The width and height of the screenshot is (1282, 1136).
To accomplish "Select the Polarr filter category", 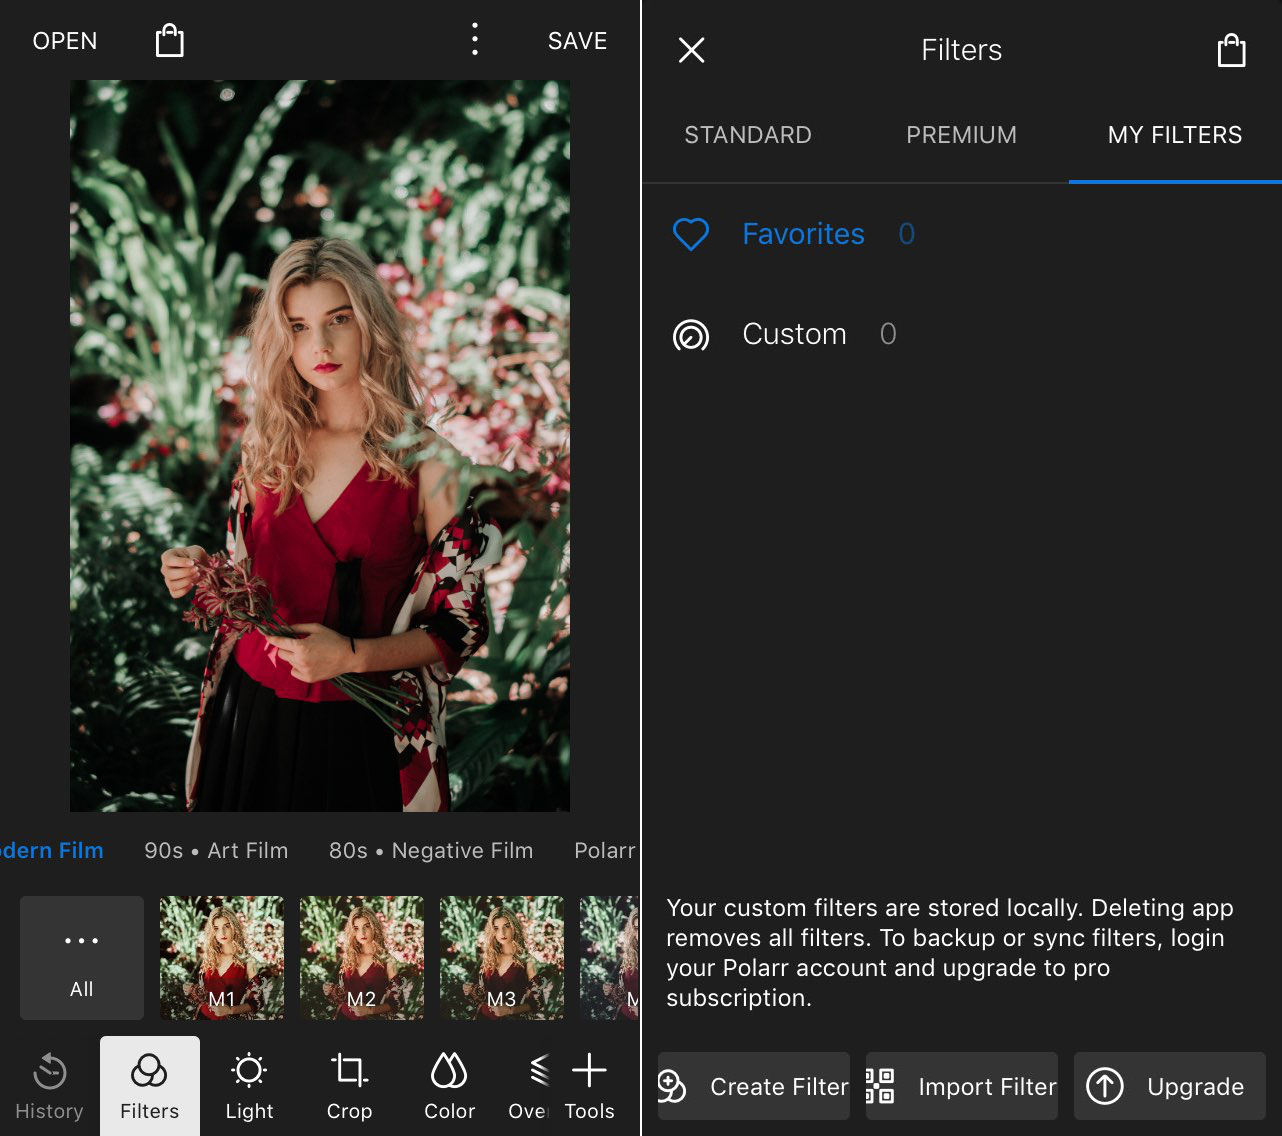I will (x=605, y=851).
